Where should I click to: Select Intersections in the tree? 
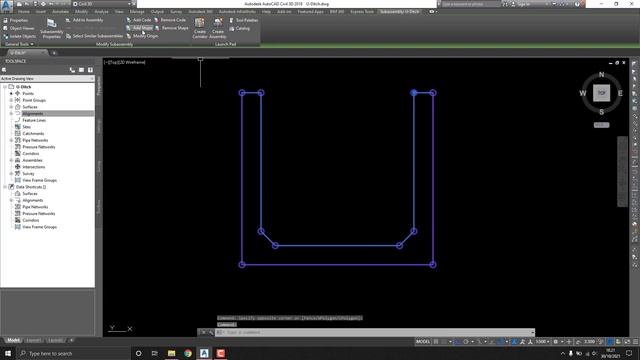pos(34,167)
